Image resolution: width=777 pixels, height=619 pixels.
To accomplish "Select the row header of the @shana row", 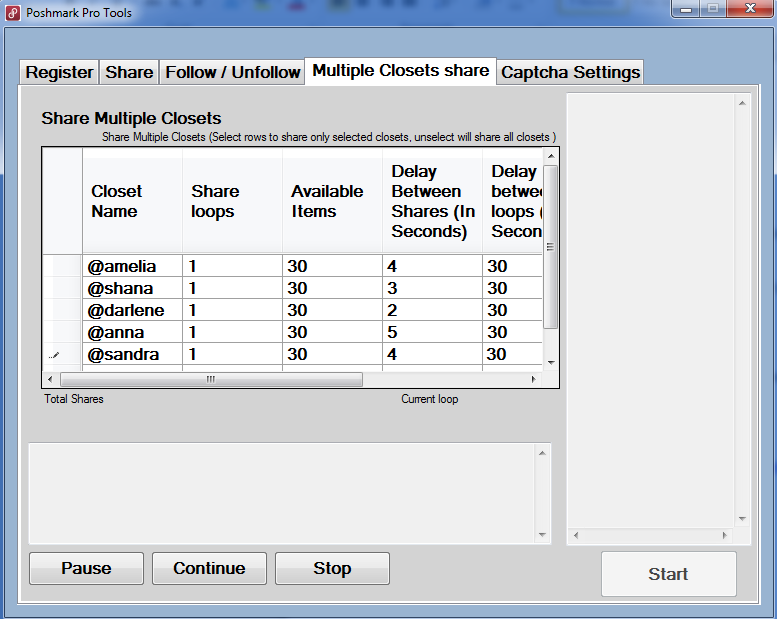I will pos(62,288).
